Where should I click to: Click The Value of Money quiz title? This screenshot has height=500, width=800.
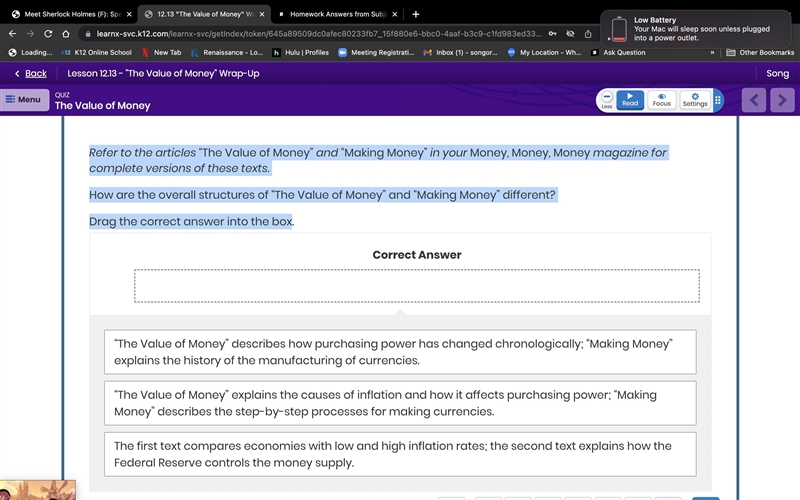103,106
